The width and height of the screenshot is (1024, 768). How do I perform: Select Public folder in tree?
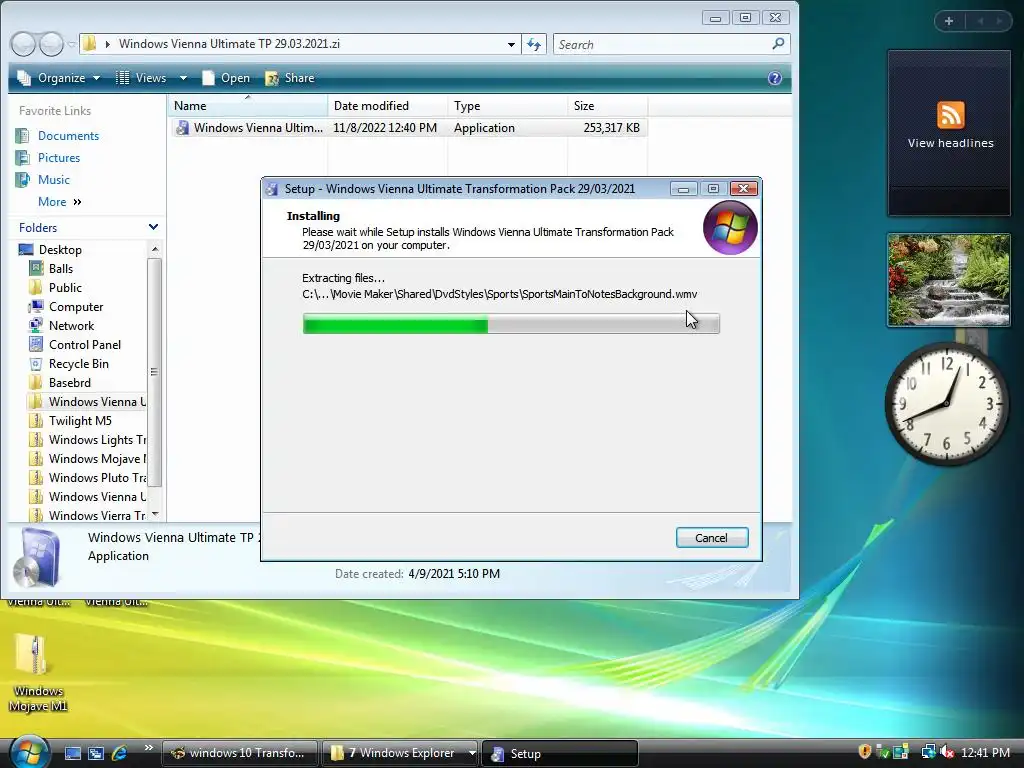pos(65,287)
